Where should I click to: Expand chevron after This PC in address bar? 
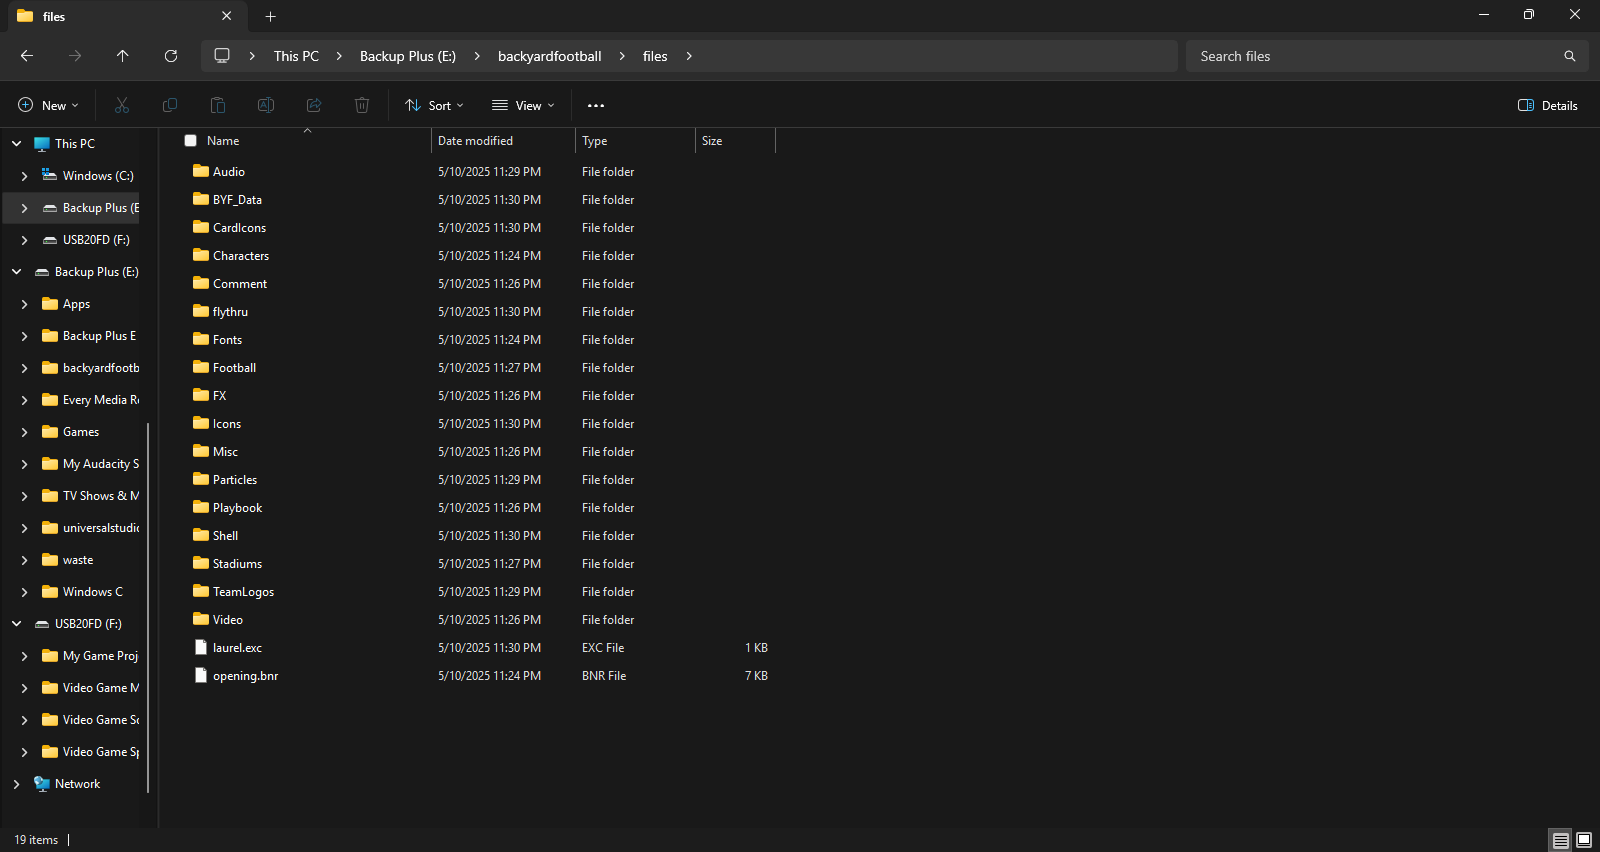339,56
